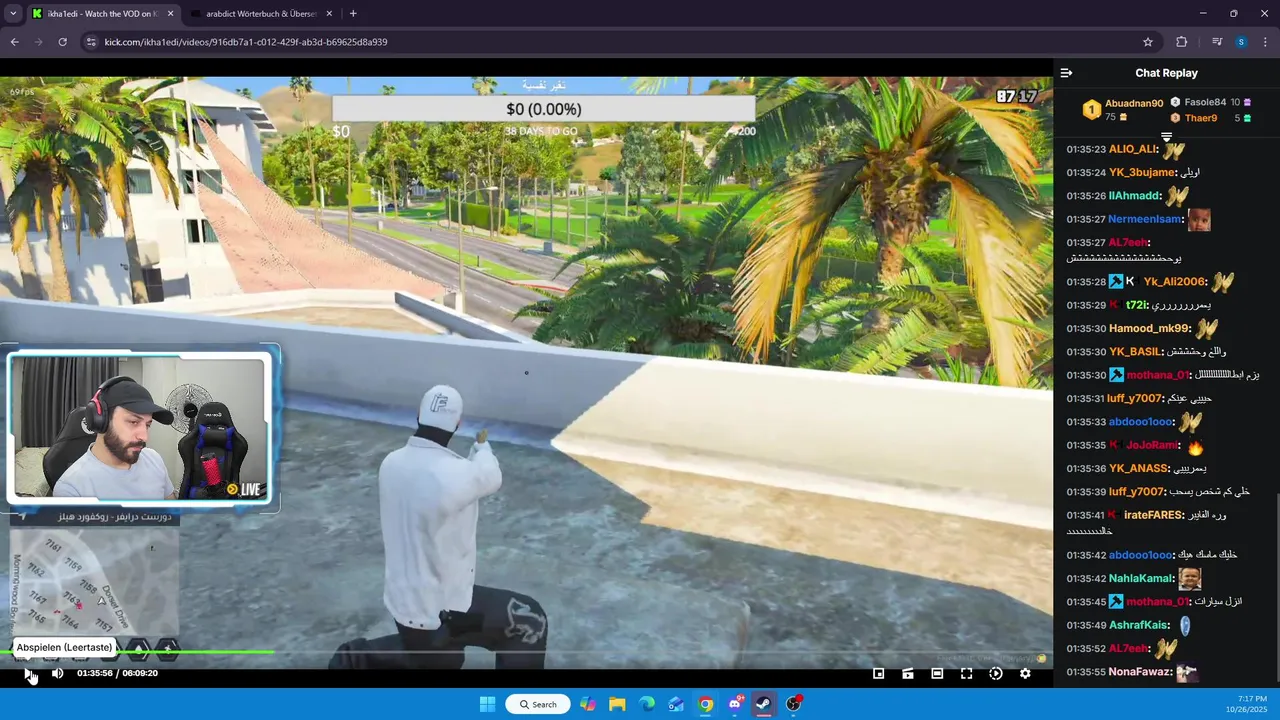1280x720 pixels.
Task: Click username mothana_01 at 01:35:30
Action: point(1157,375)
